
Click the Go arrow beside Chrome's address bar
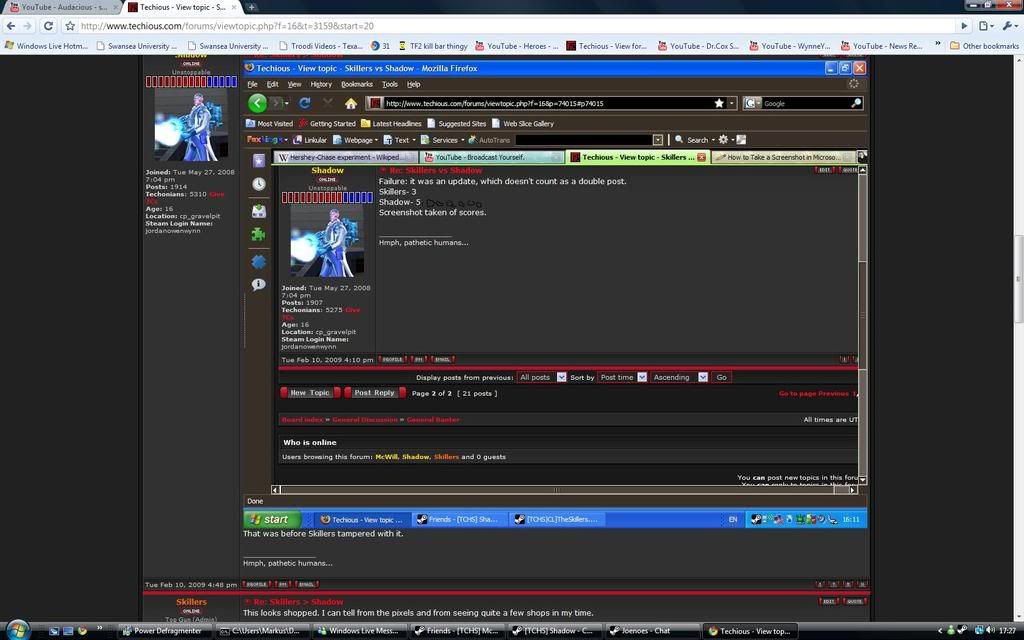tap(964, 26)
